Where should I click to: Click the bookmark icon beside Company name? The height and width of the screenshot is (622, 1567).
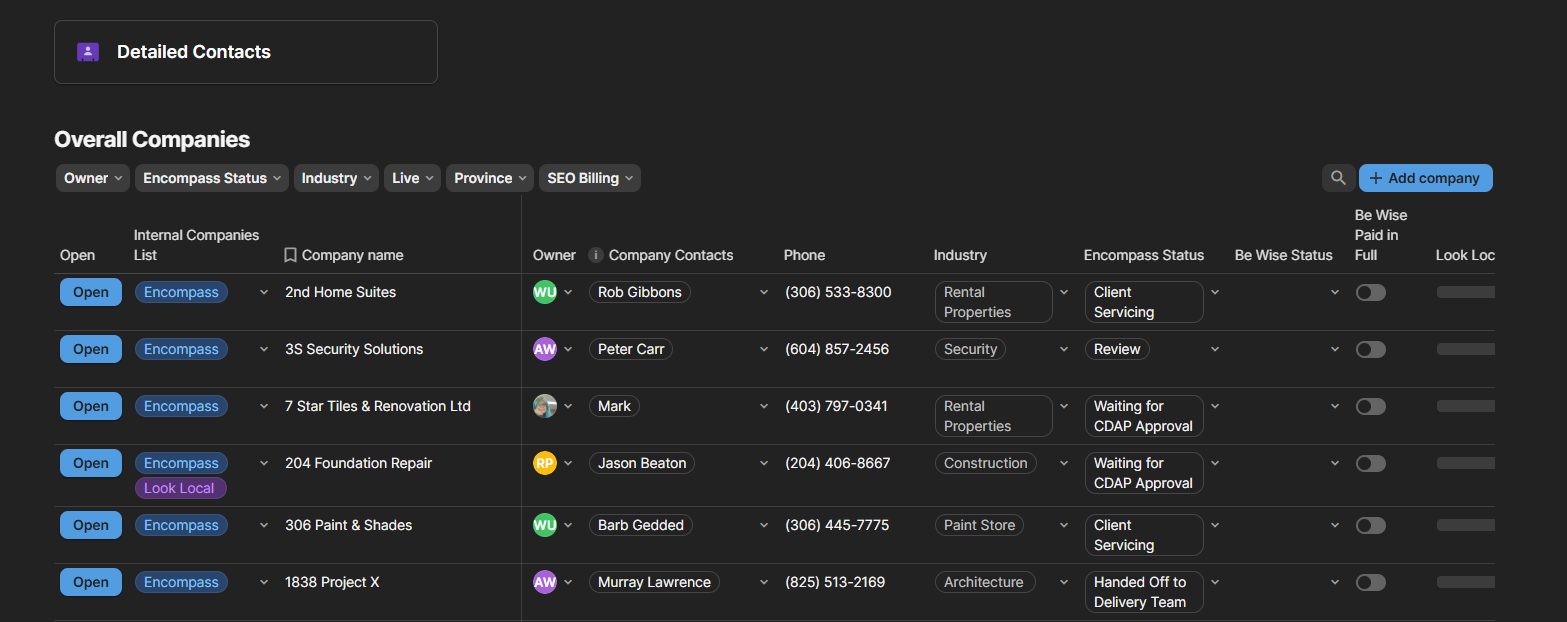[x=290, y=255]
